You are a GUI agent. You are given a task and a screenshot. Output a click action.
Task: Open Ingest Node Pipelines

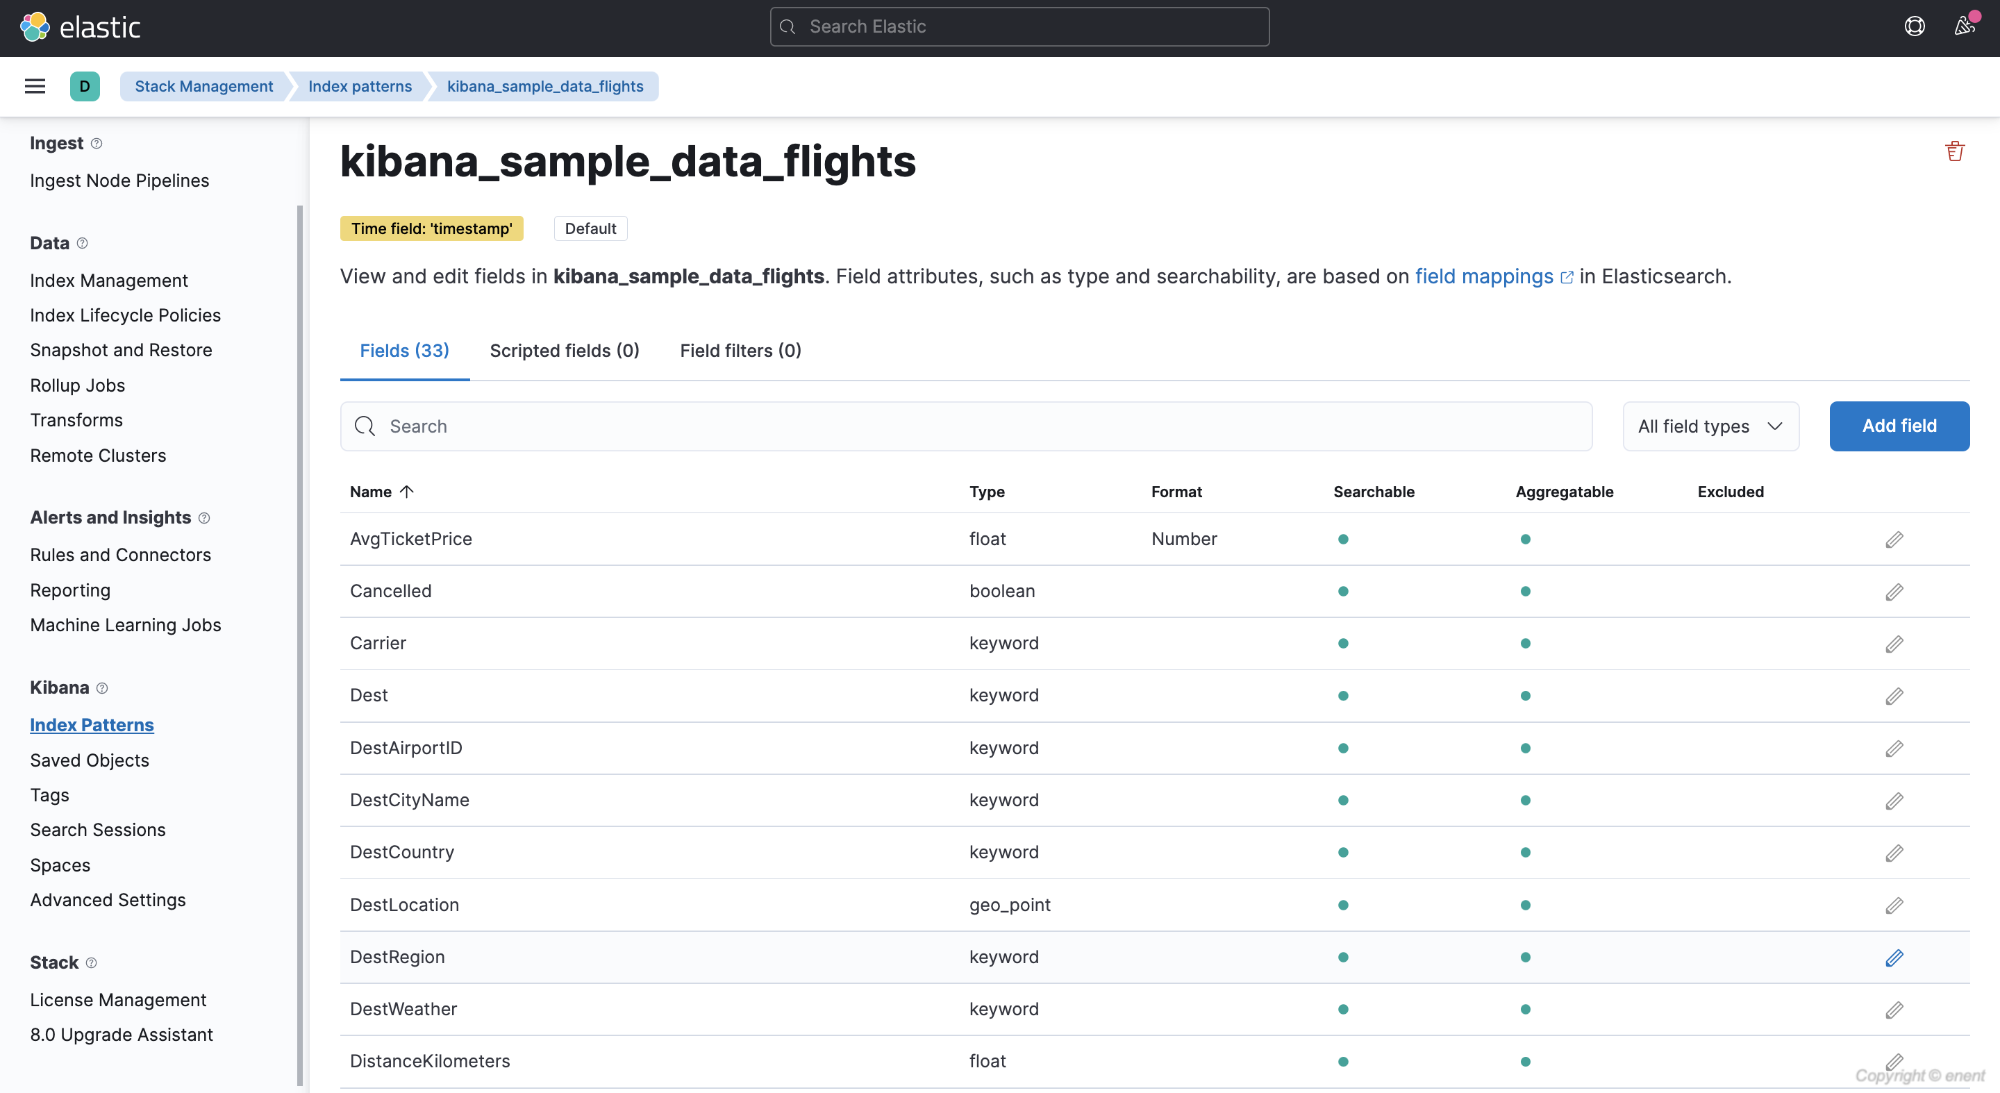pyautogui.click(x=119, y=181)
